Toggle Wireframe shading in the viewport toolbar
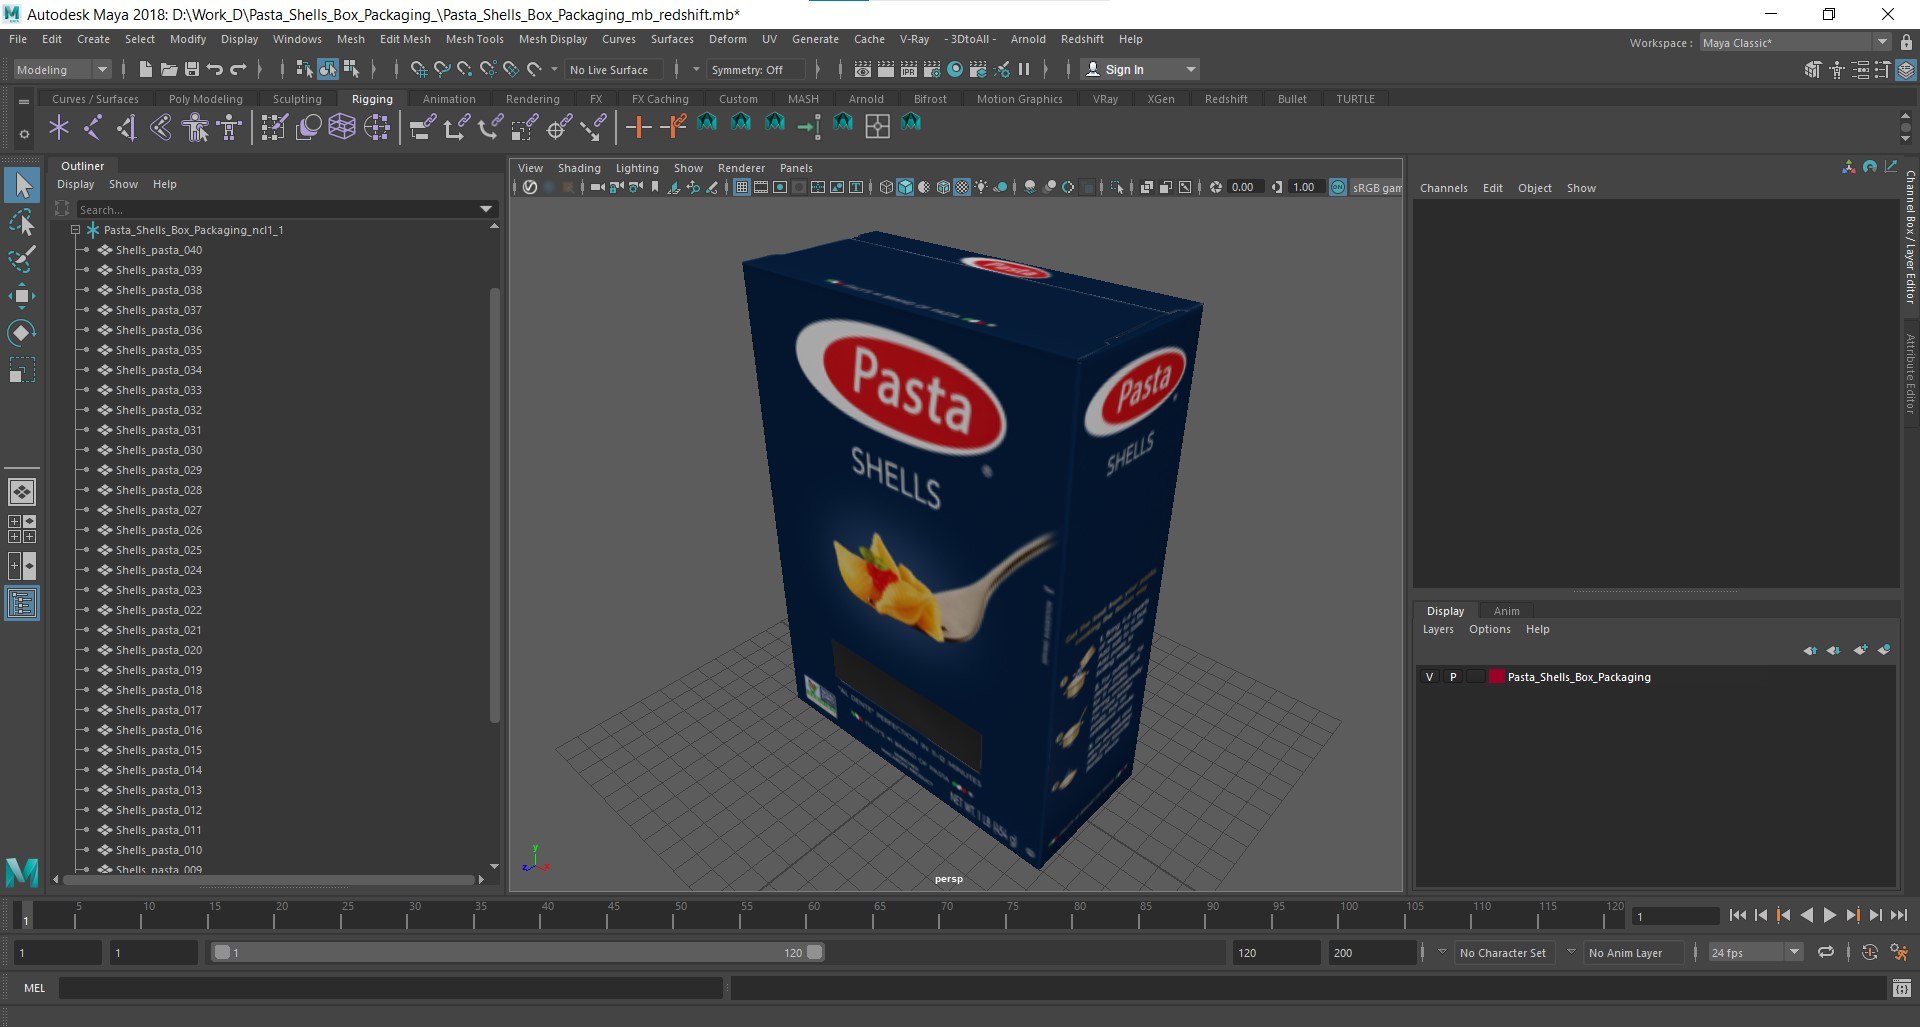The width and height of the screenshot is (1920, 1027). point(886,187)
